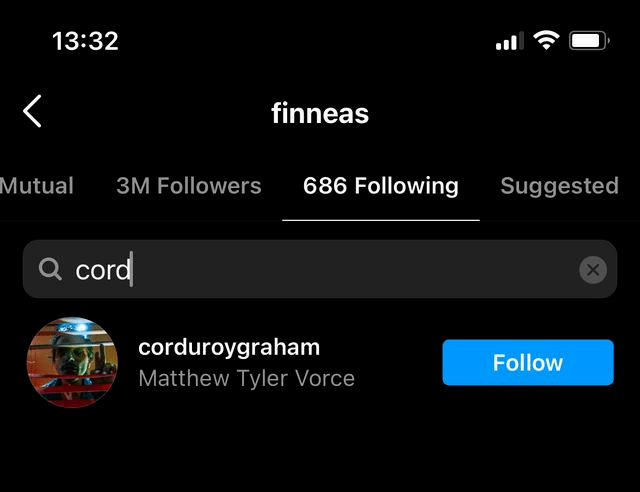The height and width of the screenshot is (492, 640).
Task: Tap the cellular signal bars icon
Action: click(x=509, y=41)
